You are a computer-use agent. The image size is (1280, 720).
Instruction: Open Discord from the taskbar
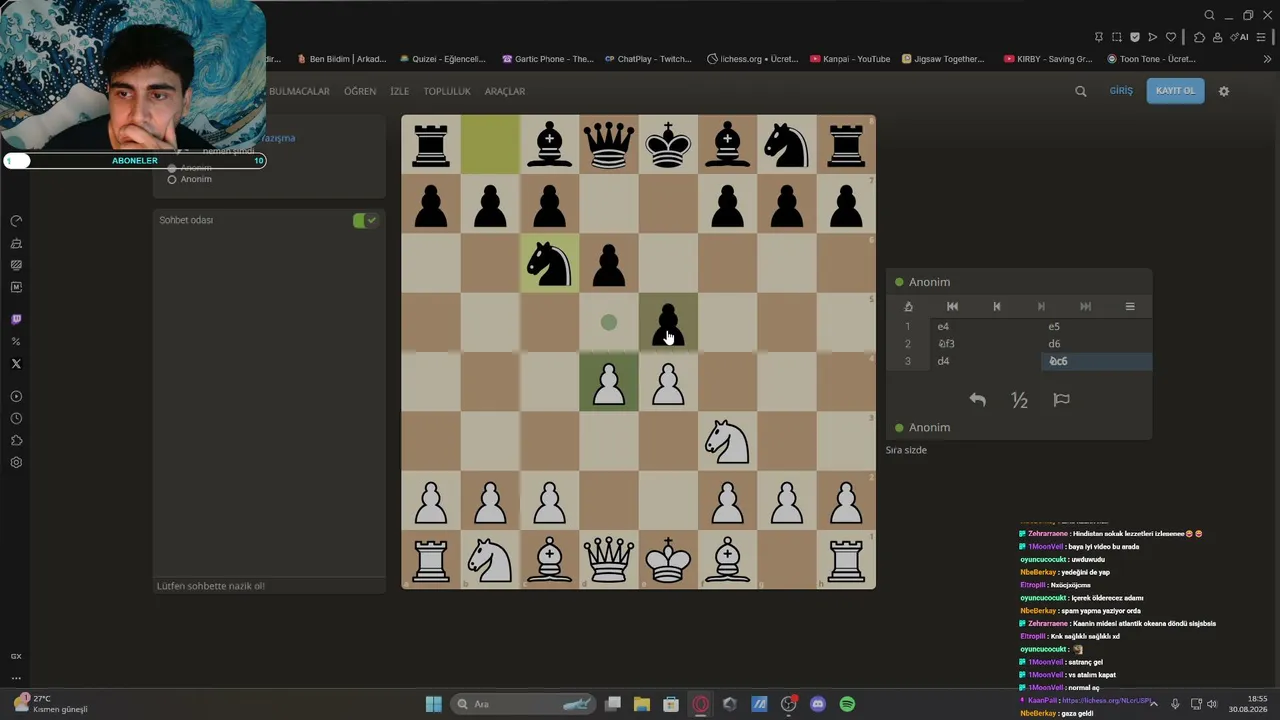coord(818,704)
